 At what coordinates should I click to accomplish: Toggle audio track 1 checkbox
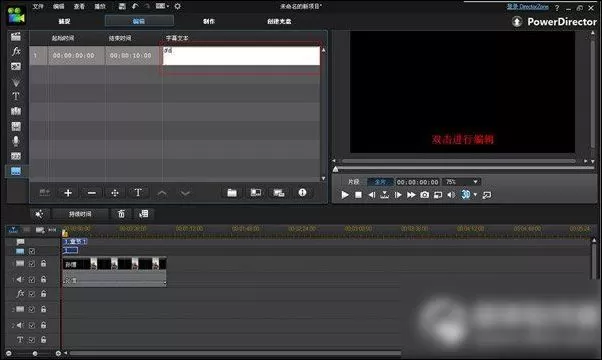(32, 280)
